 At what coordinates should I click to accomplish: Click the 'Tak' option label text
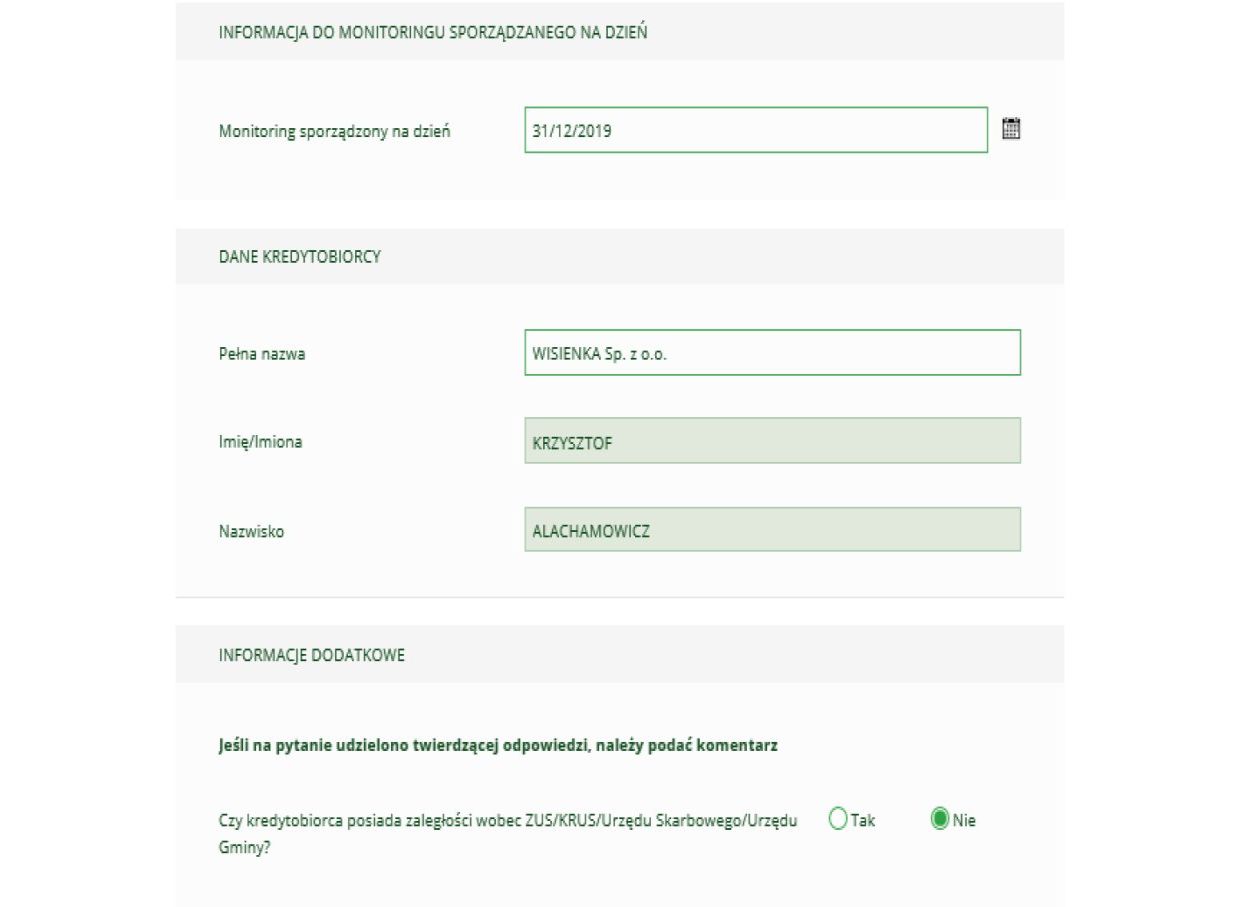click(x=863, y=821)
